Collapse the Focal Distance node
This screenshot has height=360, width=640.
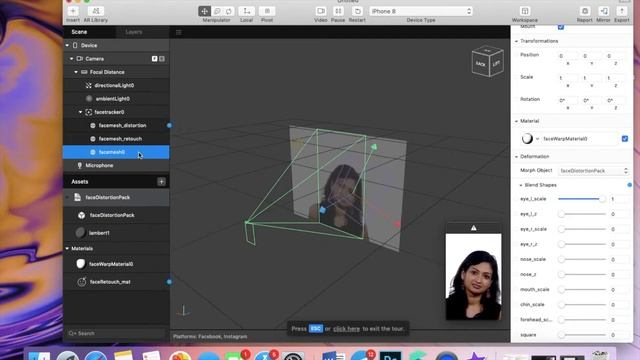point(76,72)
